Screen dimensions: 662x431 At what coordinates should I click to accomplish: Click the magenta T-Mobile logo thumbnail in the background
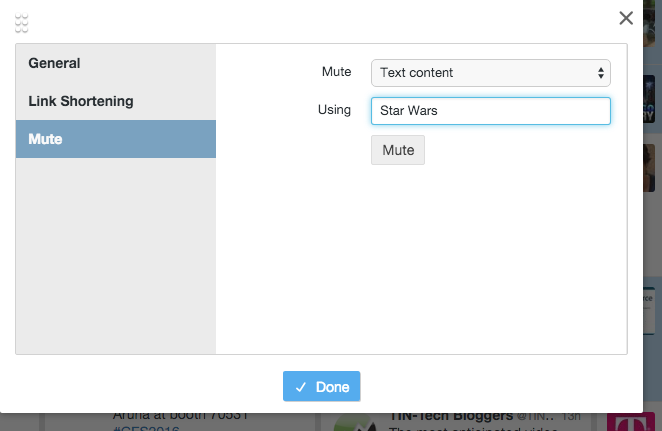(631, 422)
